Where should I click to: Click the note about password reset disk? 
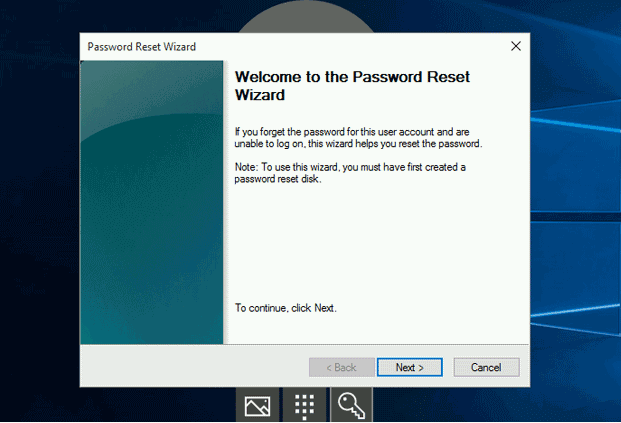[x=350, y=173]
